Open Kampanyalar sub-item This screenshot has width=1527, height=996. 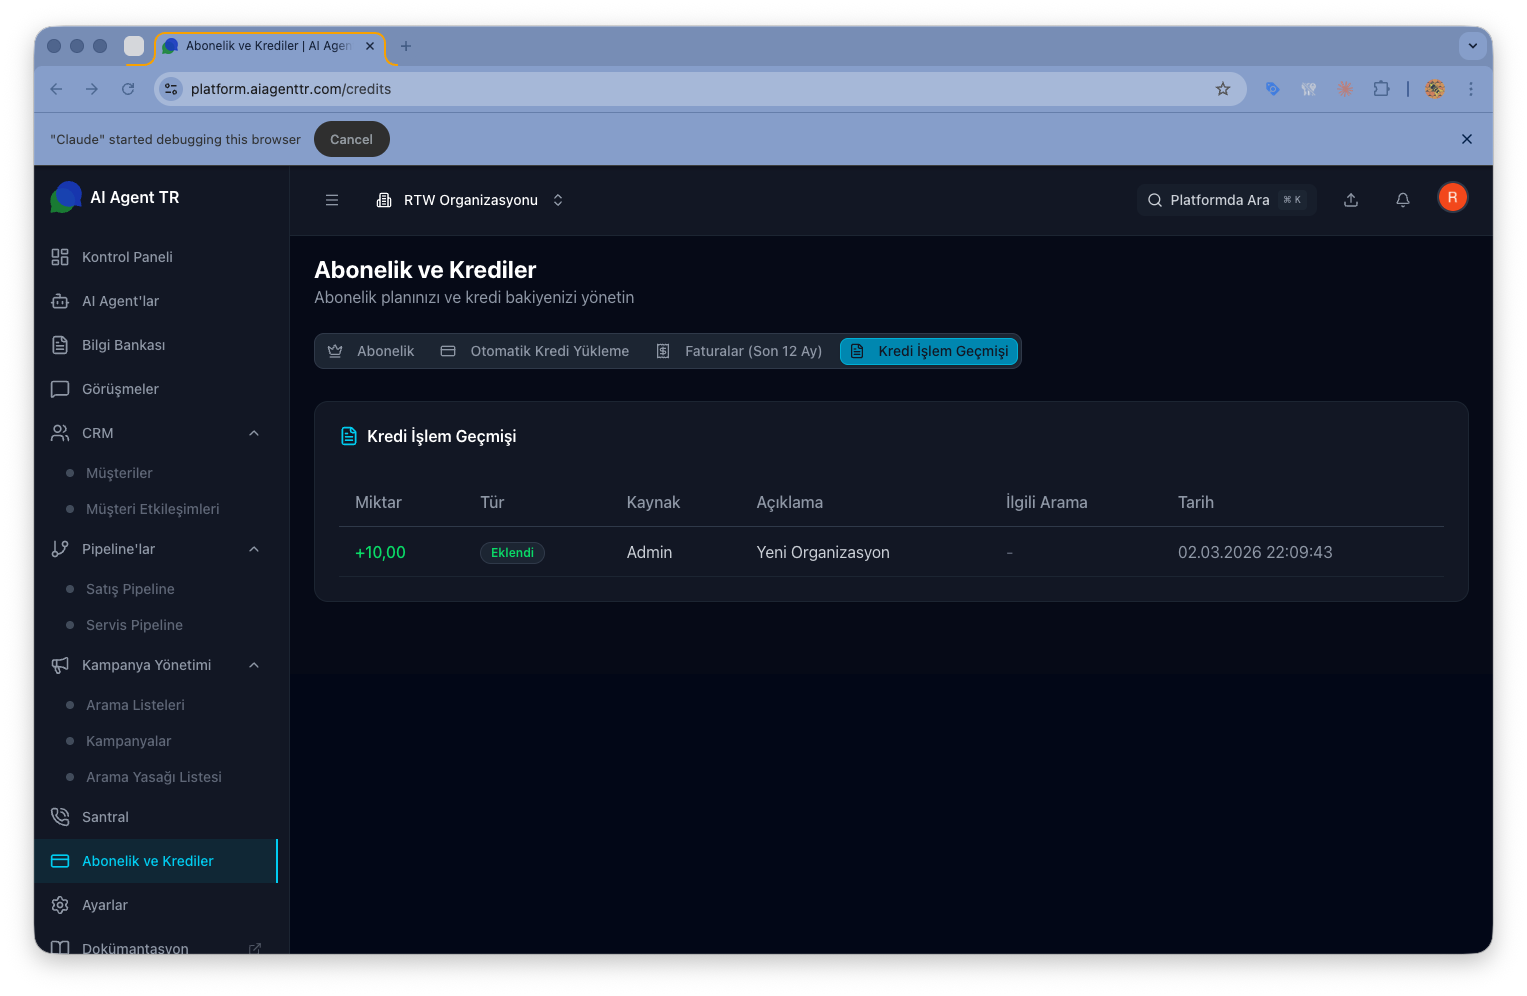128,741
